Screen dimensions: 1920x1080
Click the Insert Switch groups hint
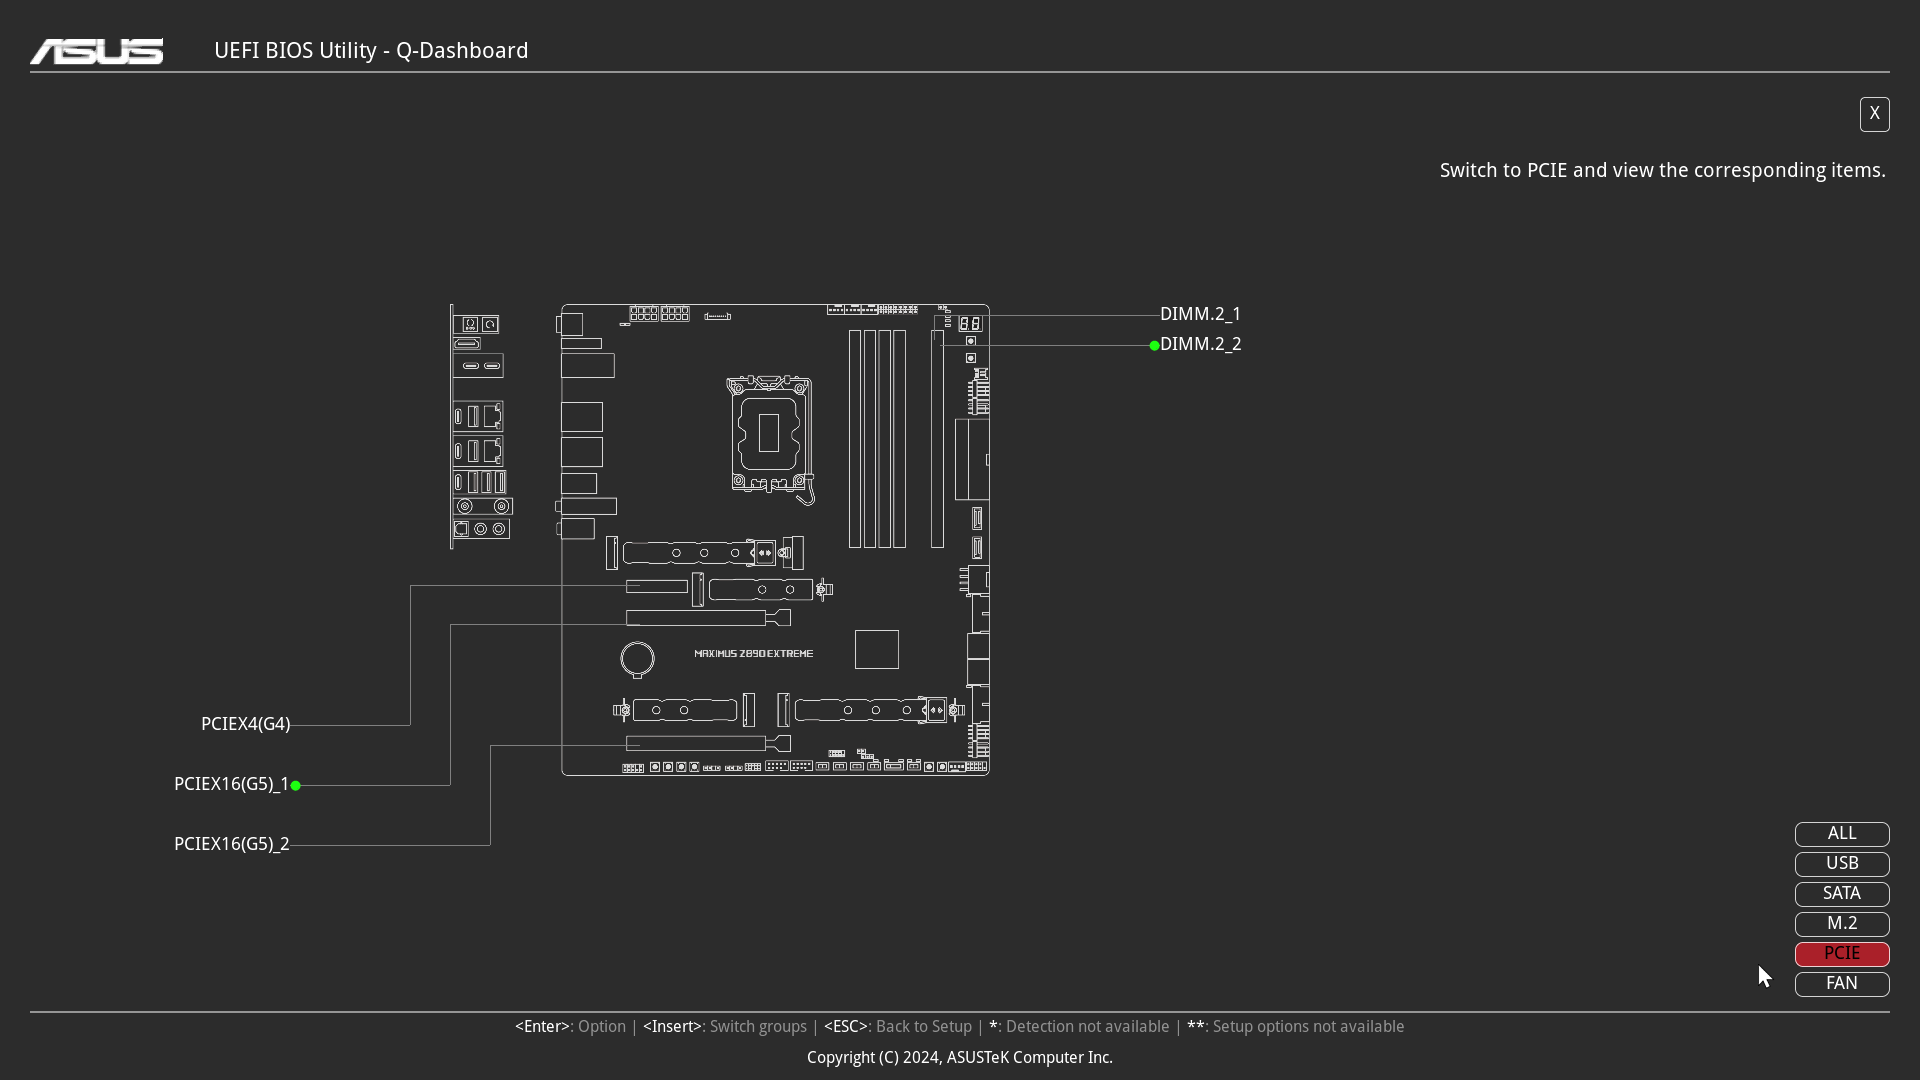(x=725, y=1027)
